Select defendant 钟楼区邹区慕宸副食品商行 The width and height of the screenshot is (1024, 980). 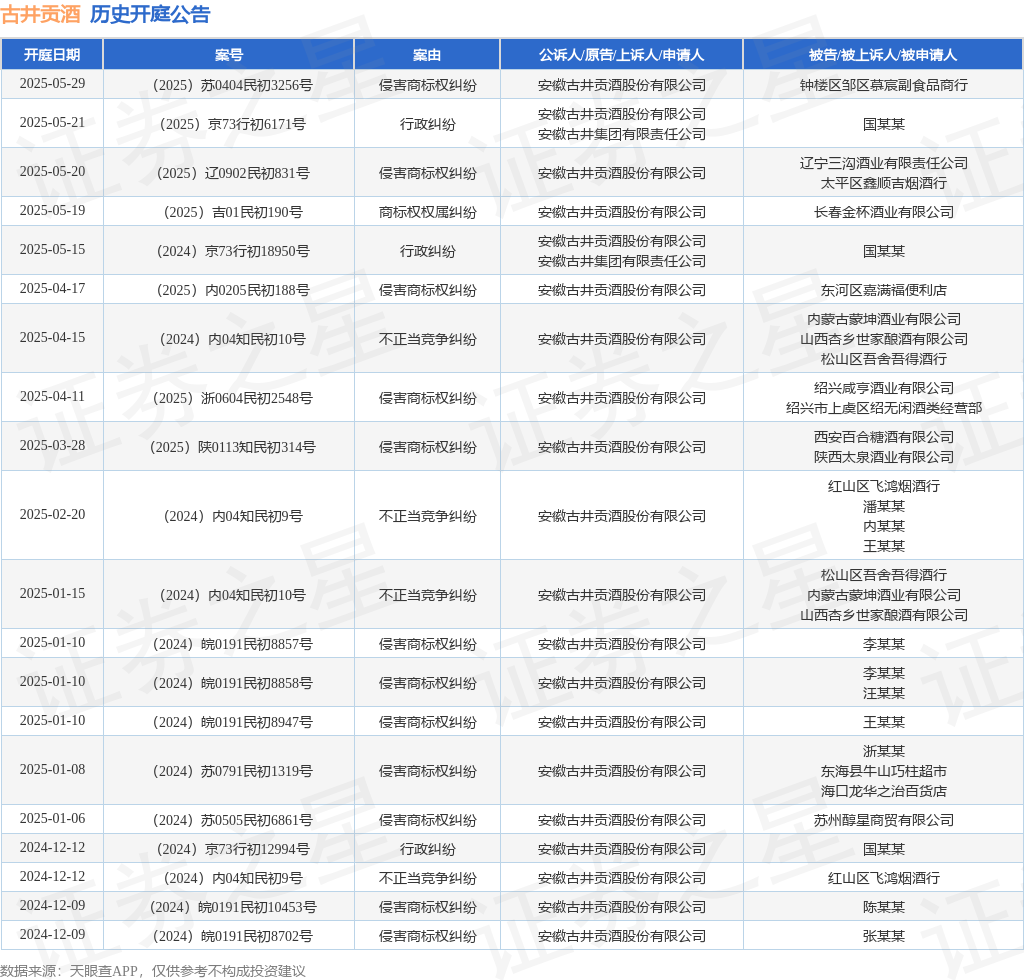click(x=884, y=85)
